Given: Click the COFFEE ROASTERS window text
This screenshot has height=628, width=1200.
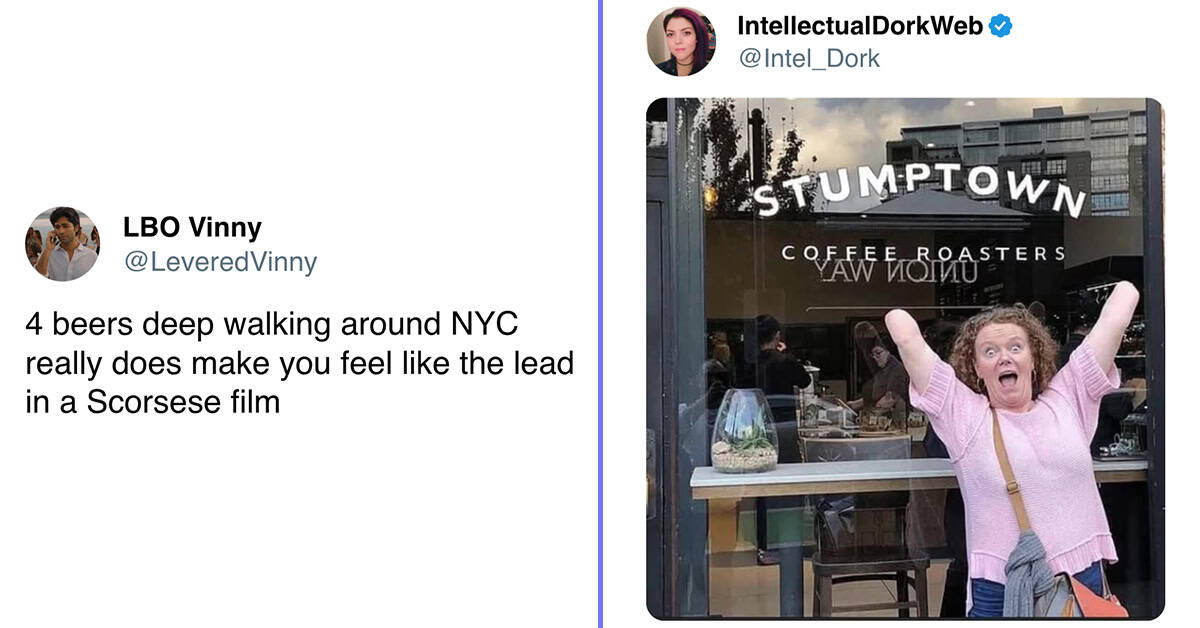Looking at the screenshot, I should 923,253.
